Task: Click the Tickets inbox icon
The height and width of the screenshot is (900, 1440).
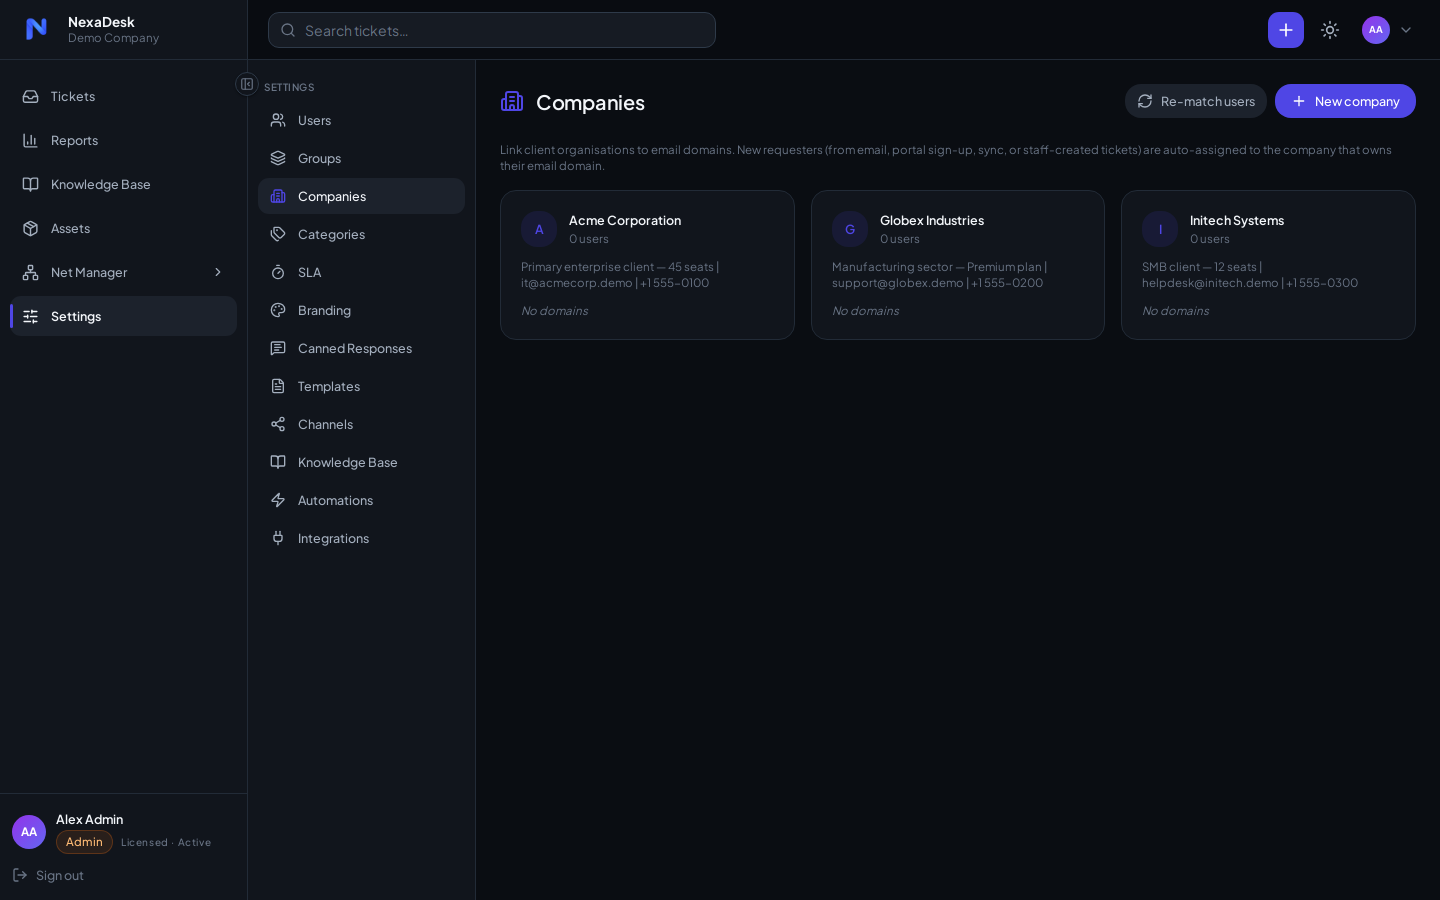Action: pos(31,96)
